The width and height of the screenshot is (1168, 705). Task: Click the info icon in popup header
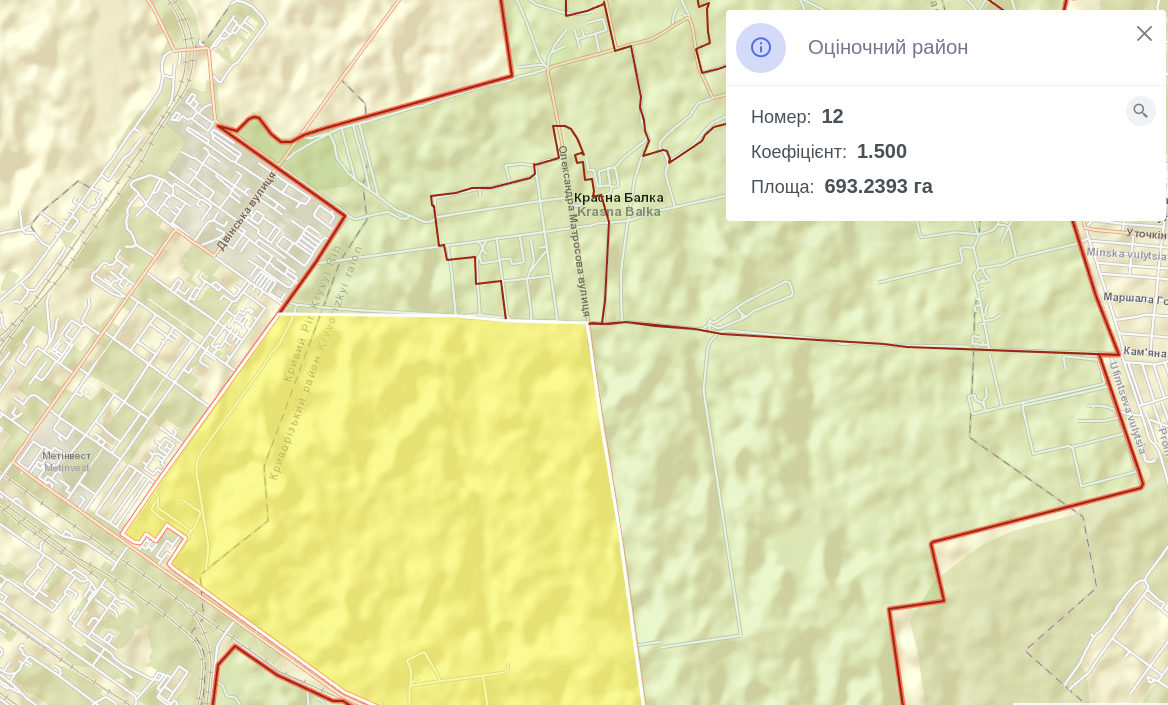(761, 48)
